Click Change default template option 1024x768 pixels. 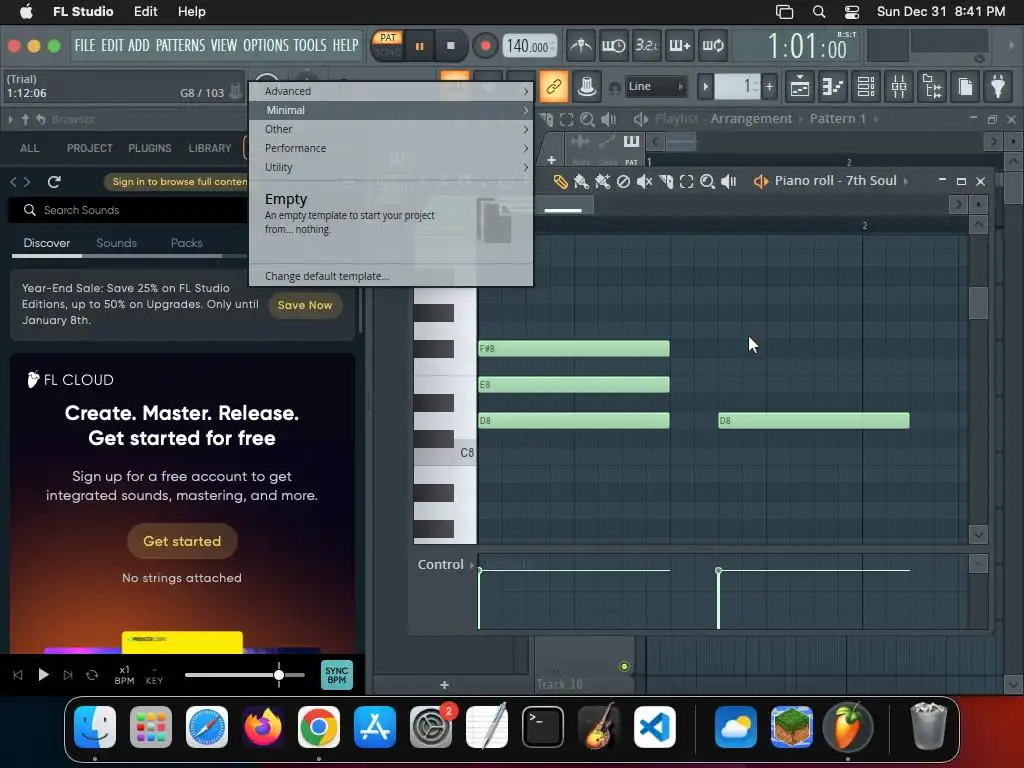tap(391, 276)
